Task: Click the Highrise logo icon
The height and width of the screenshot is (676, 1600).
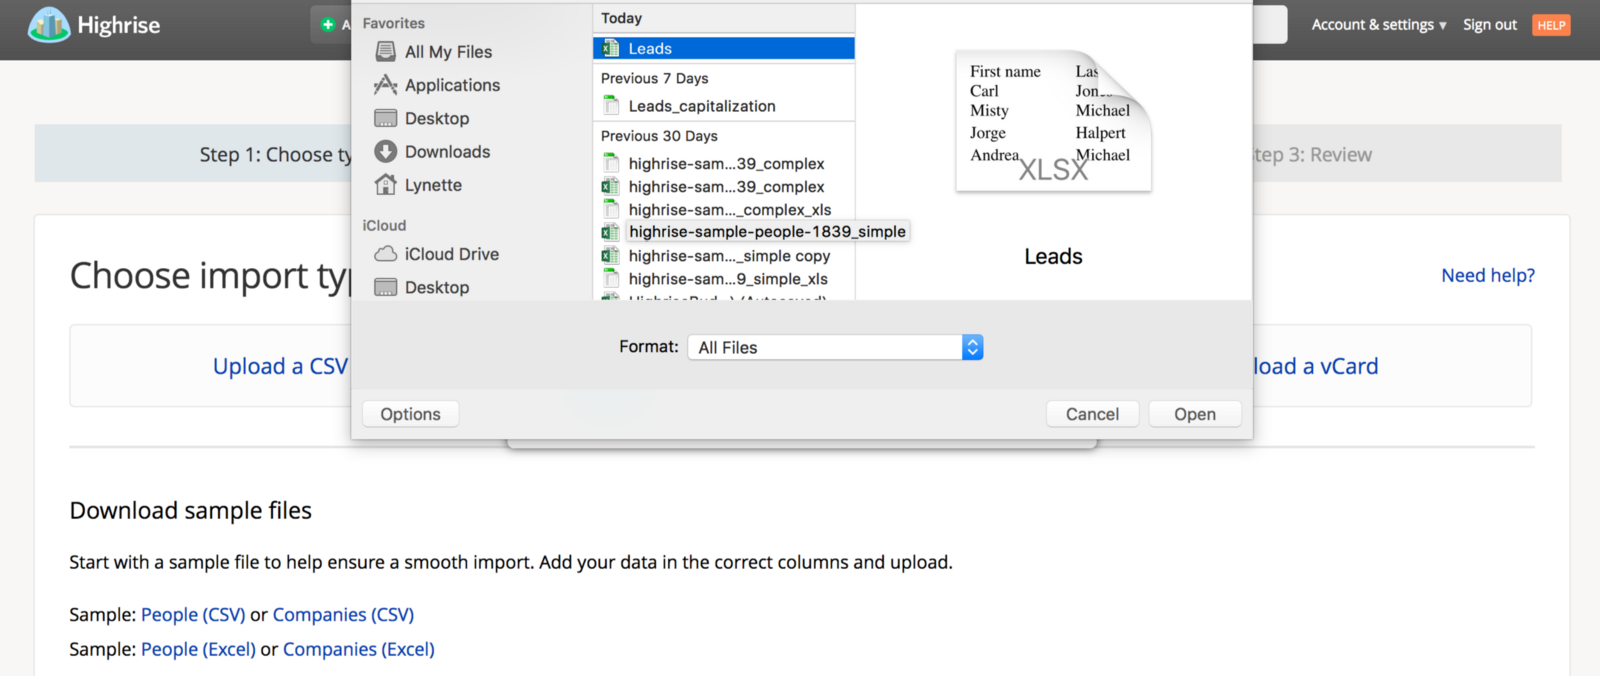Action: click(48, 25)
